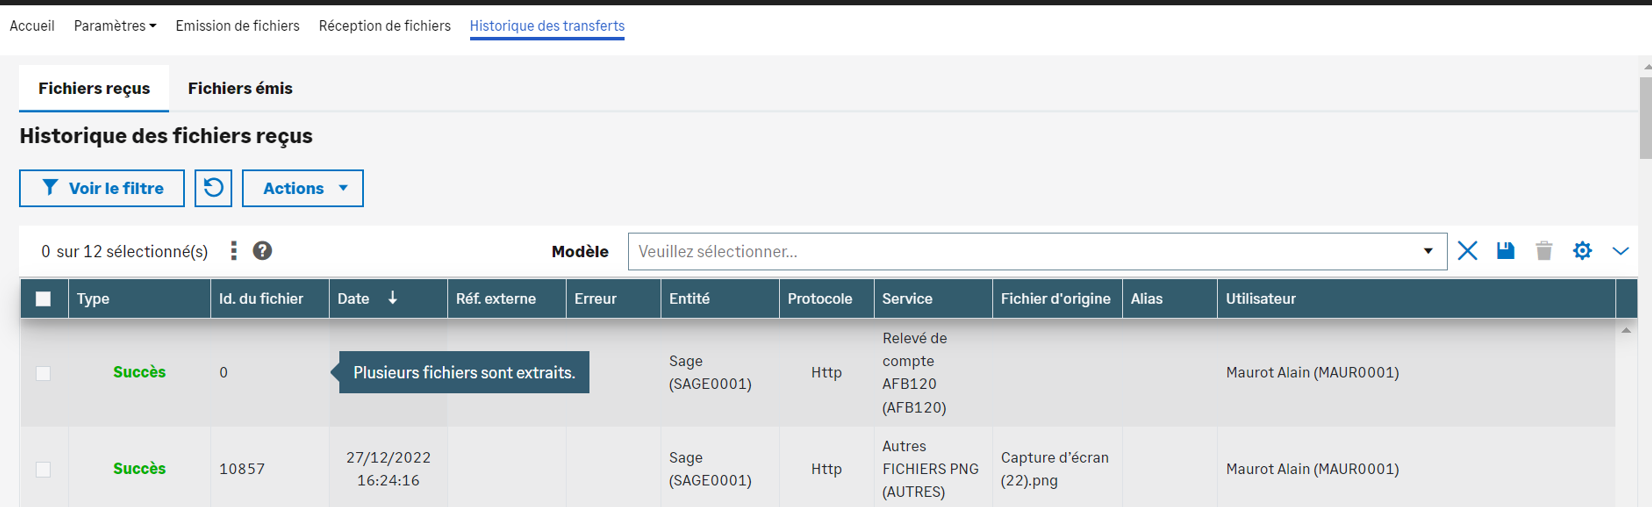Expand the Paramètres menu
This screenshot has height=507, width=1652.
click(114, 26)
